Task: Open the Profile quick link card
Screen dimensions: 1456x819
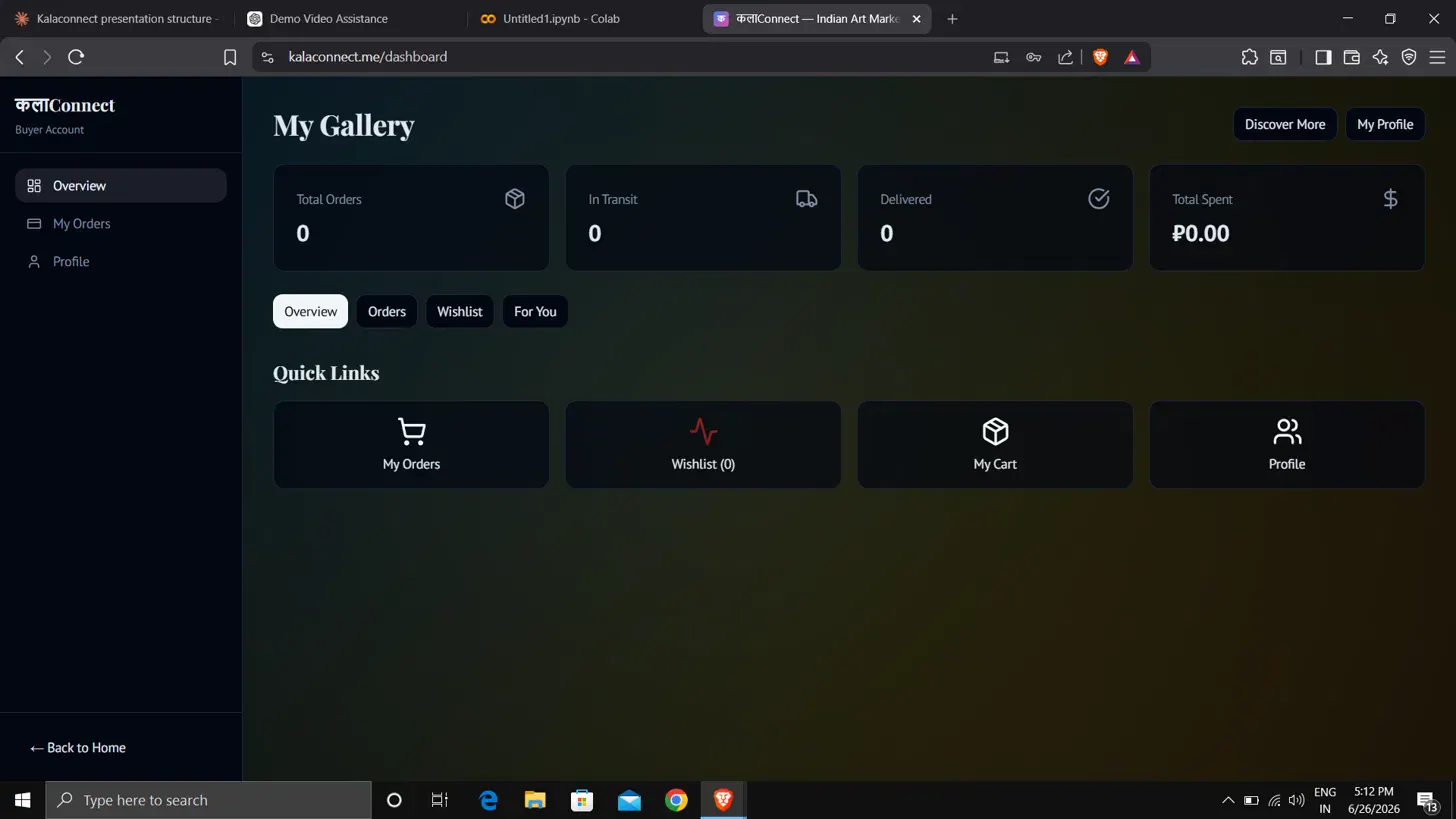Action: (1287, 445)
